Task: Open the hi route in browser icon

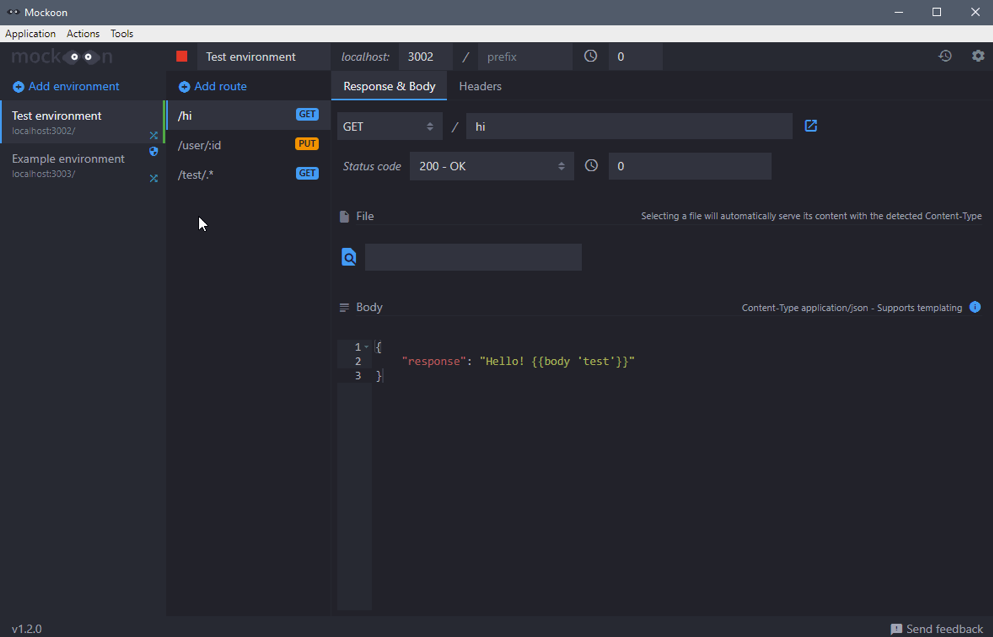Action: tap(811, 126)
